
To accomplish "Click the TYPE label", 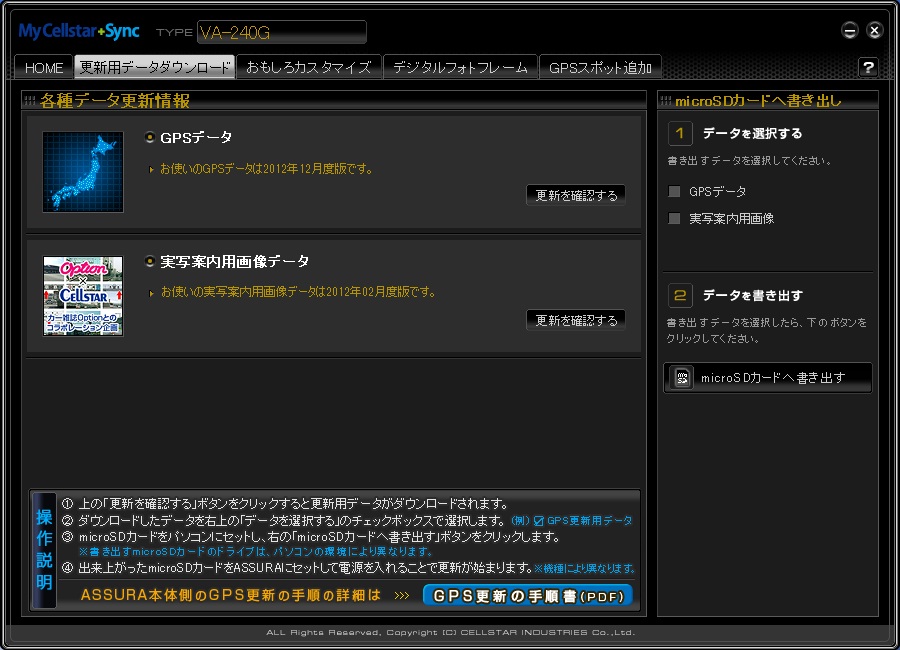I will coord(174,32).
